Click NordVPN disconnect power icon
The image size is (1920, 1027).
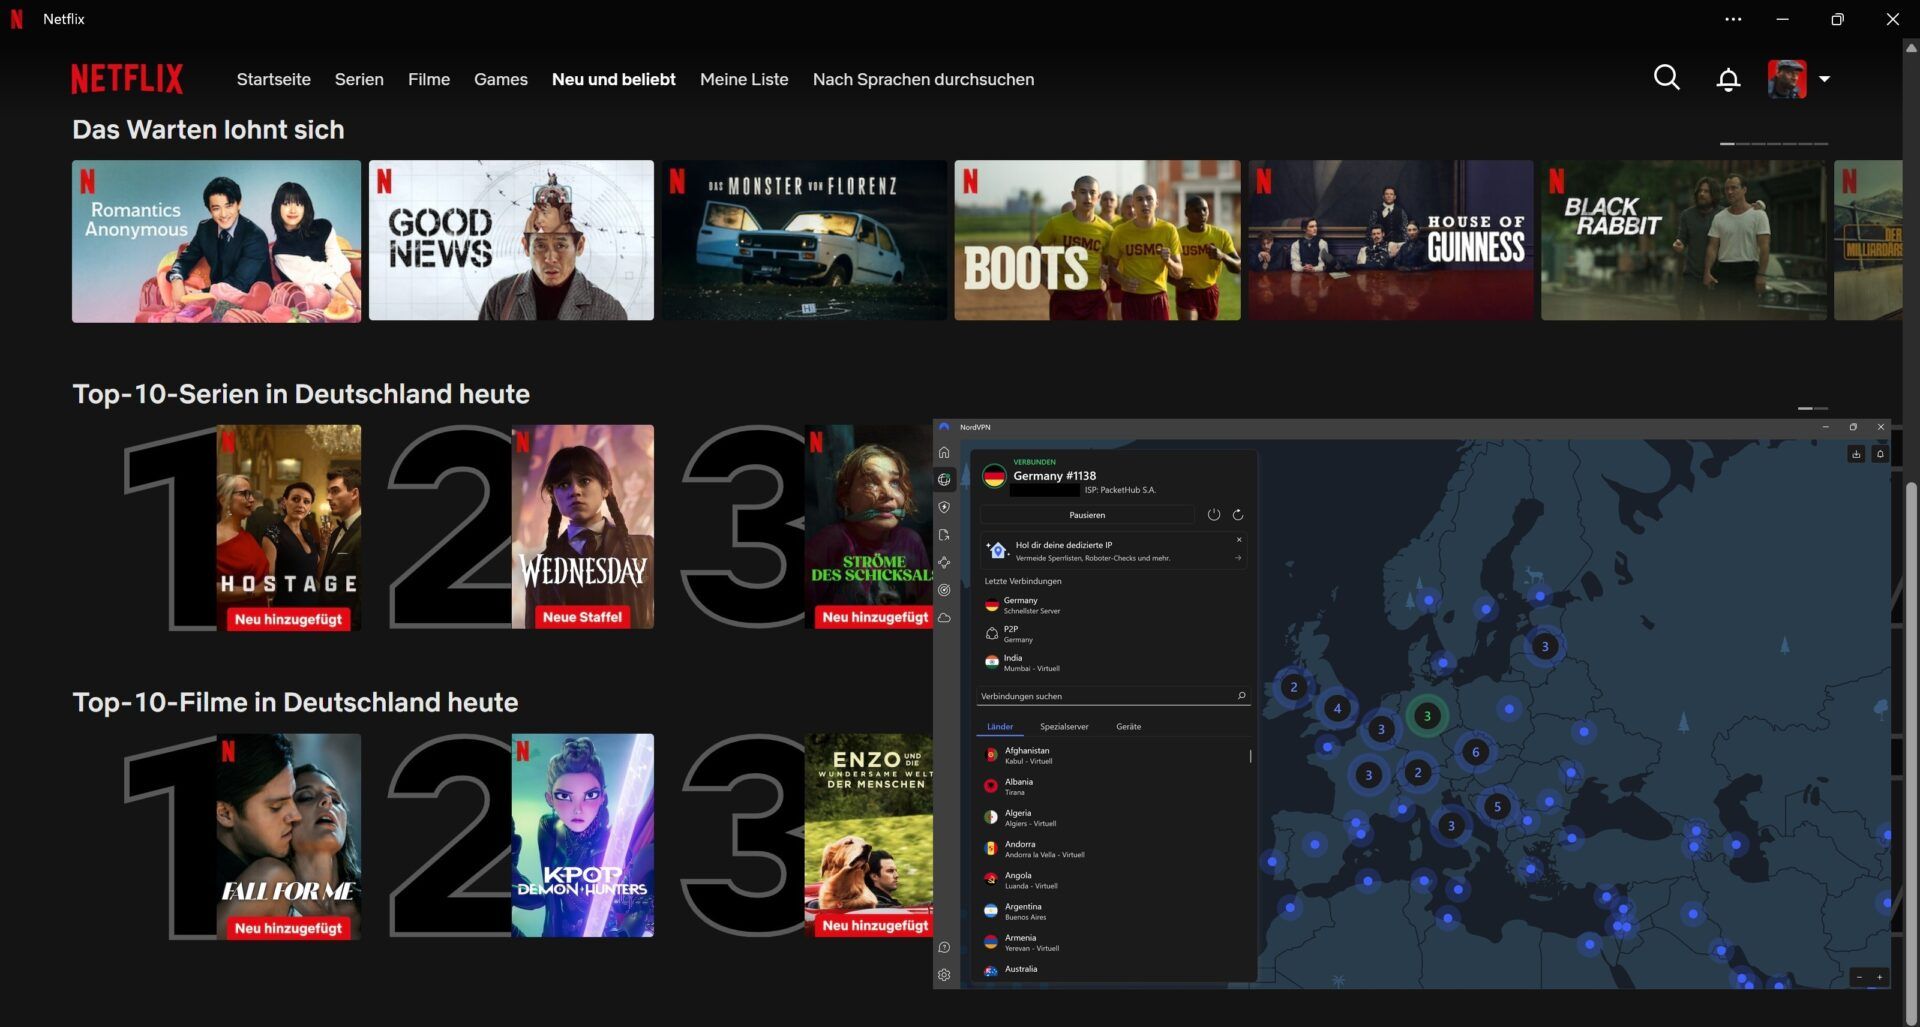pyautogui.click(x=1213, y=515)
